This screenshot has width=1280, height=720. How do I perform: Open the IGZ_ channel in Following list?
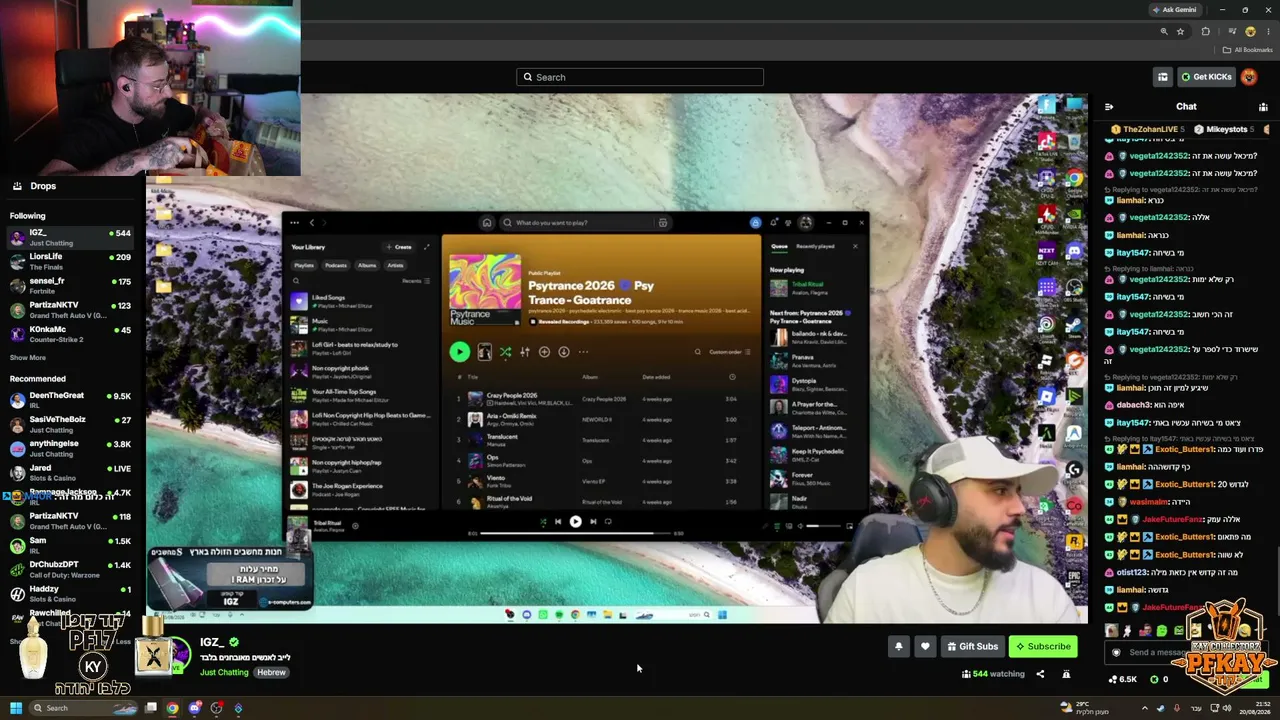pyautogui.click(x=70, y=238)
